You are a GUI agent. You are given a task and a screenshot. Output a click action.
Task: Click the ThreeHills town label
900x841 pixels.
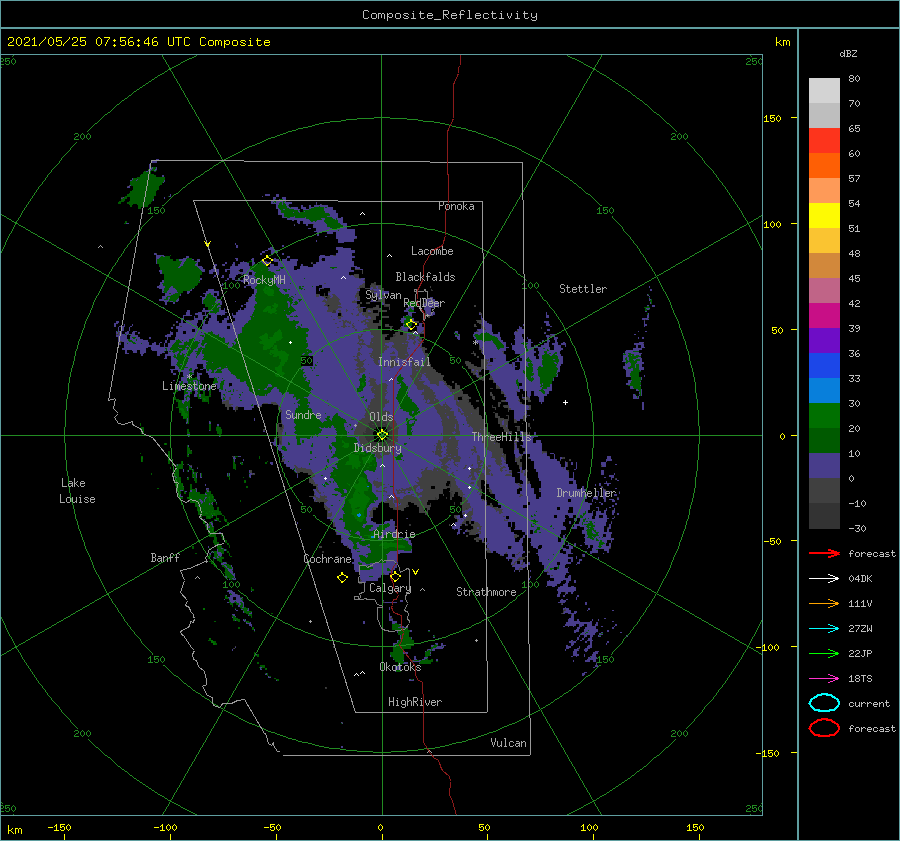tap(502, 437)
